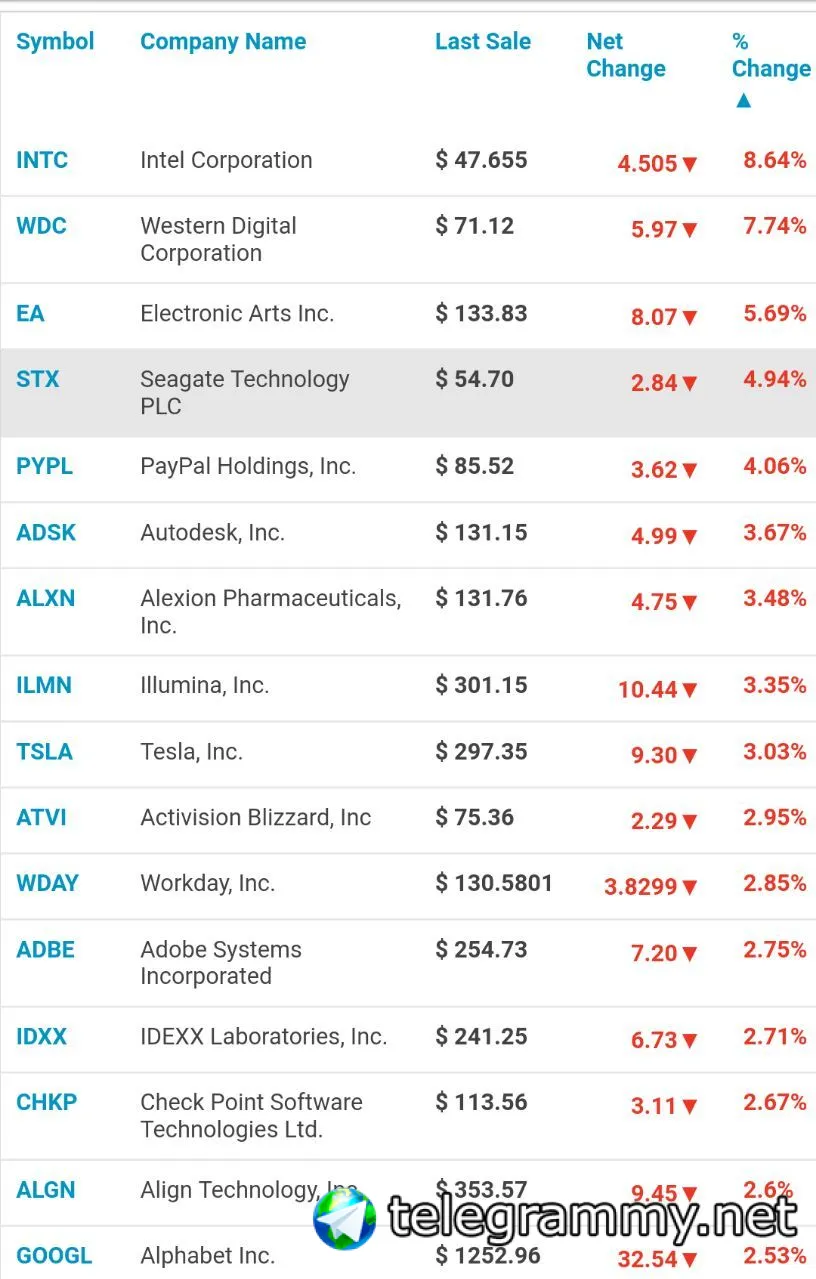Sort by the Last Sale header
Viewport: 816px width, 1279px height.
(x=483, y=42)
